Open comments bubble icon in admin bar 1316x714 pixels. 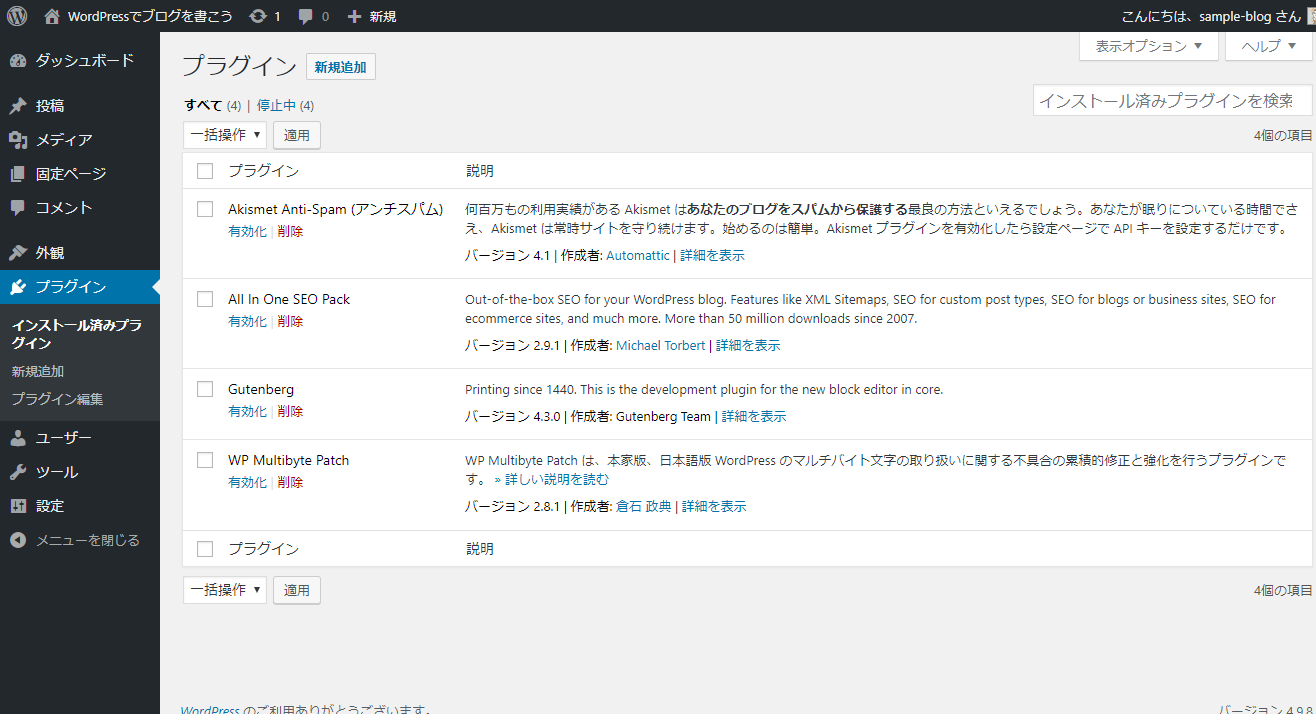[x=306, y=16]
